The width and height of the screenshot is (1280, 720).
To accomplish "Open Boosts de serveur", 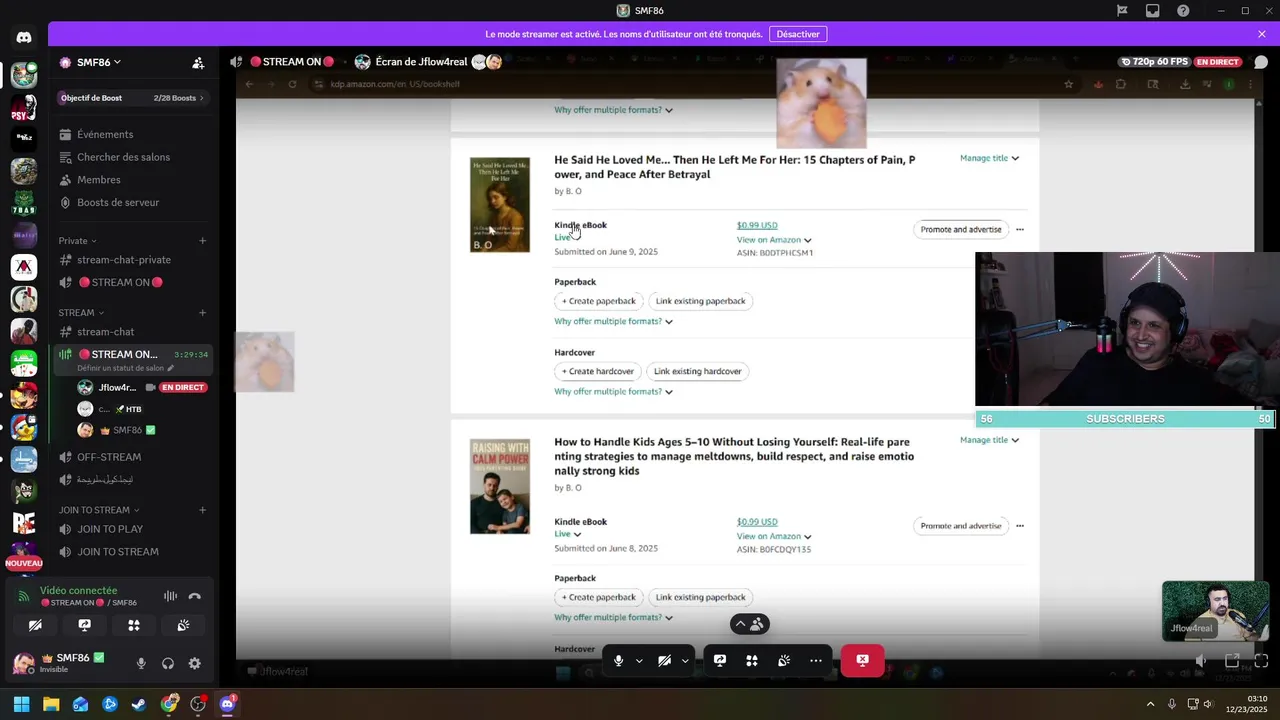I will pyautogui.click(x=132, y=202).
